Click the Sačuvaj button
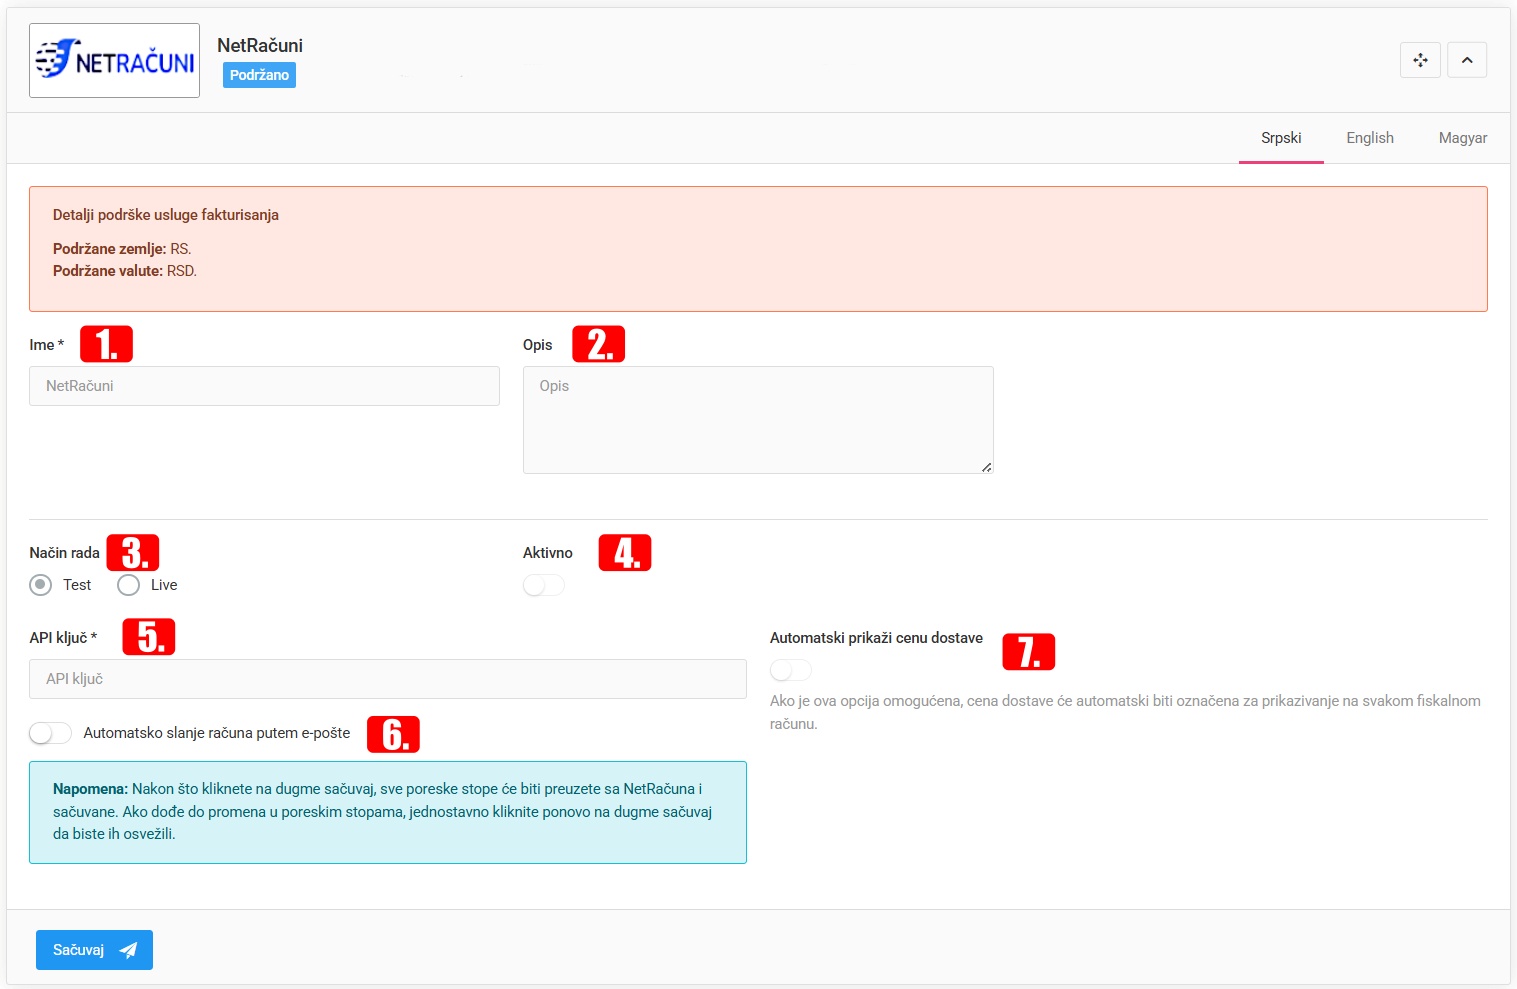 pyautogui.click(x=94, y=950)
